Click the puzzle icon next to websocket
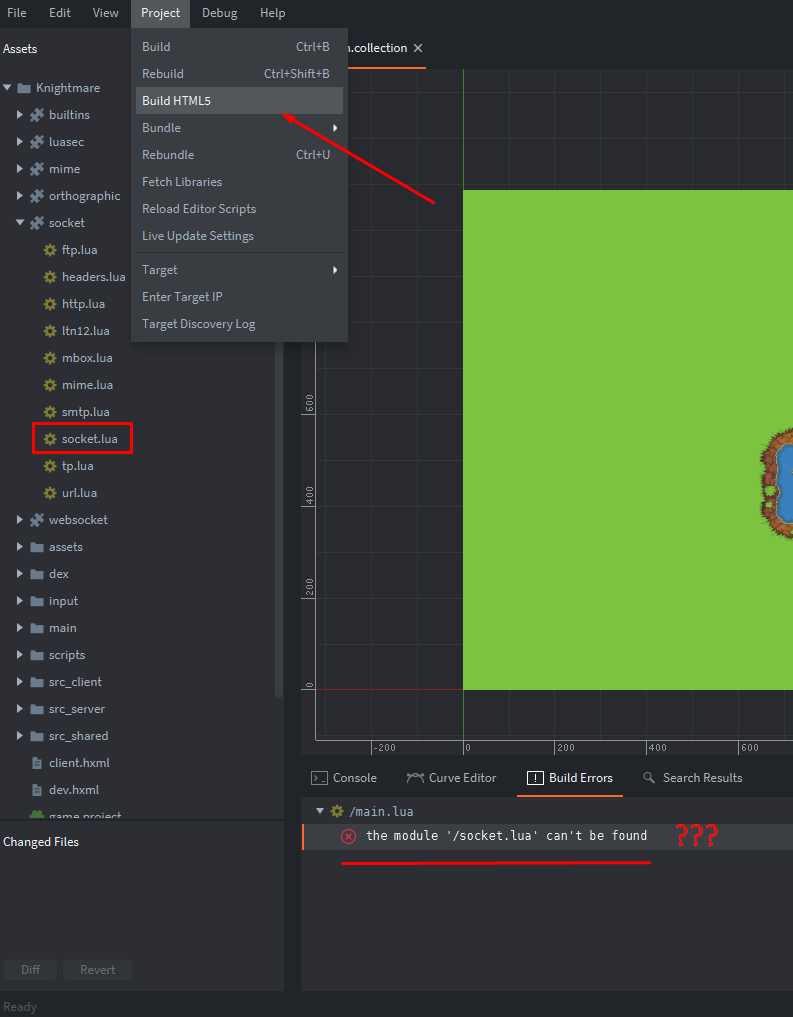The image size is (793, 1017). point(37,520)
